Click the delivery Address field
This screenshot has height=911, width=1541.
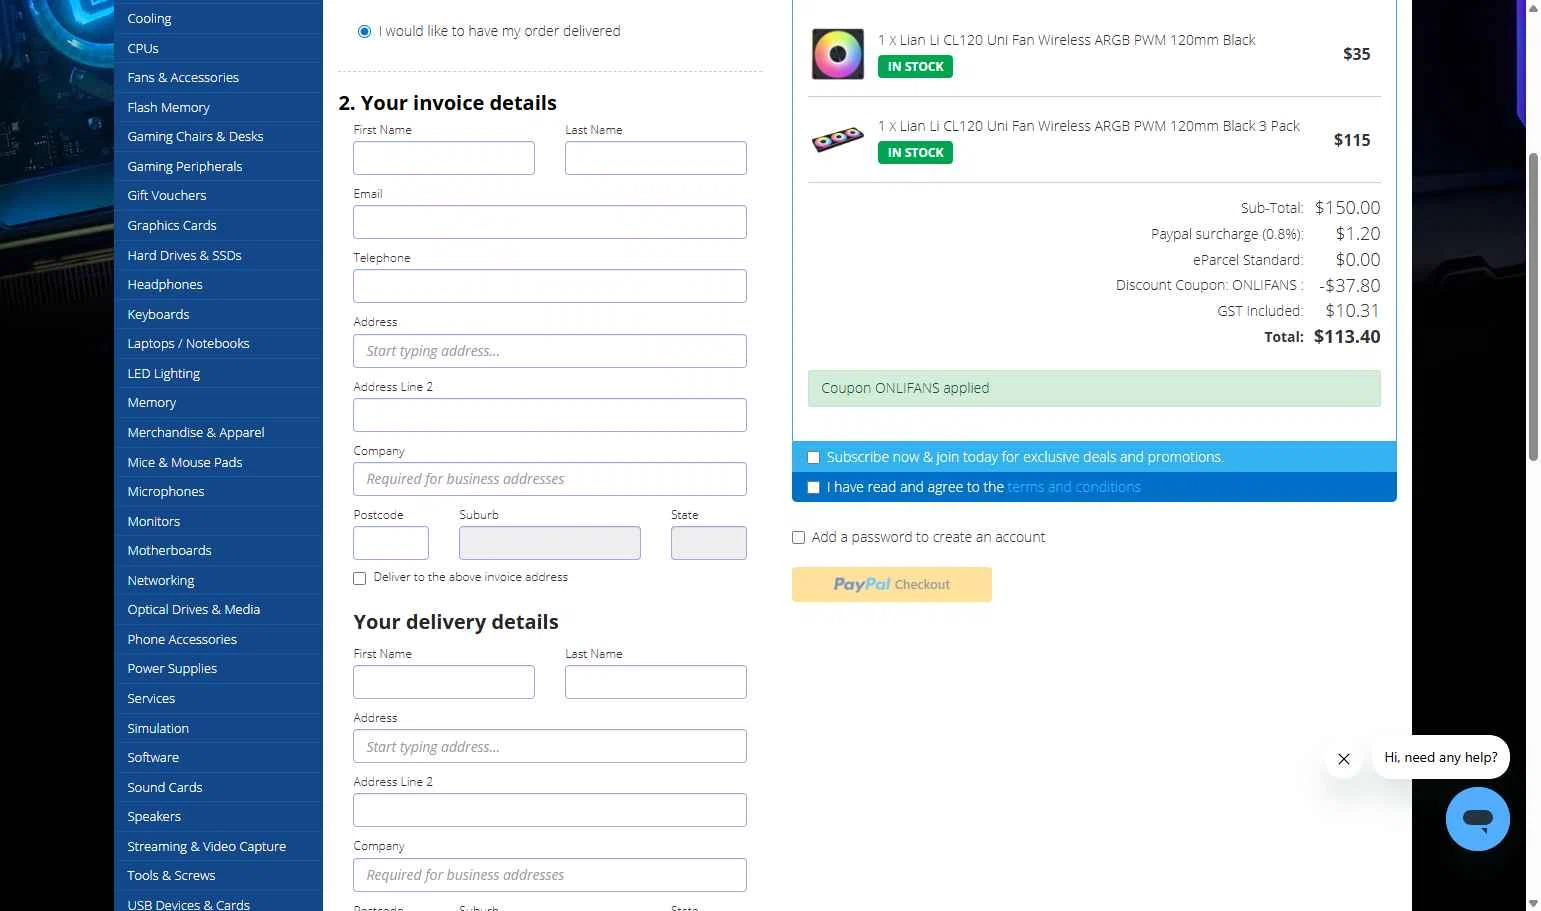550,746
